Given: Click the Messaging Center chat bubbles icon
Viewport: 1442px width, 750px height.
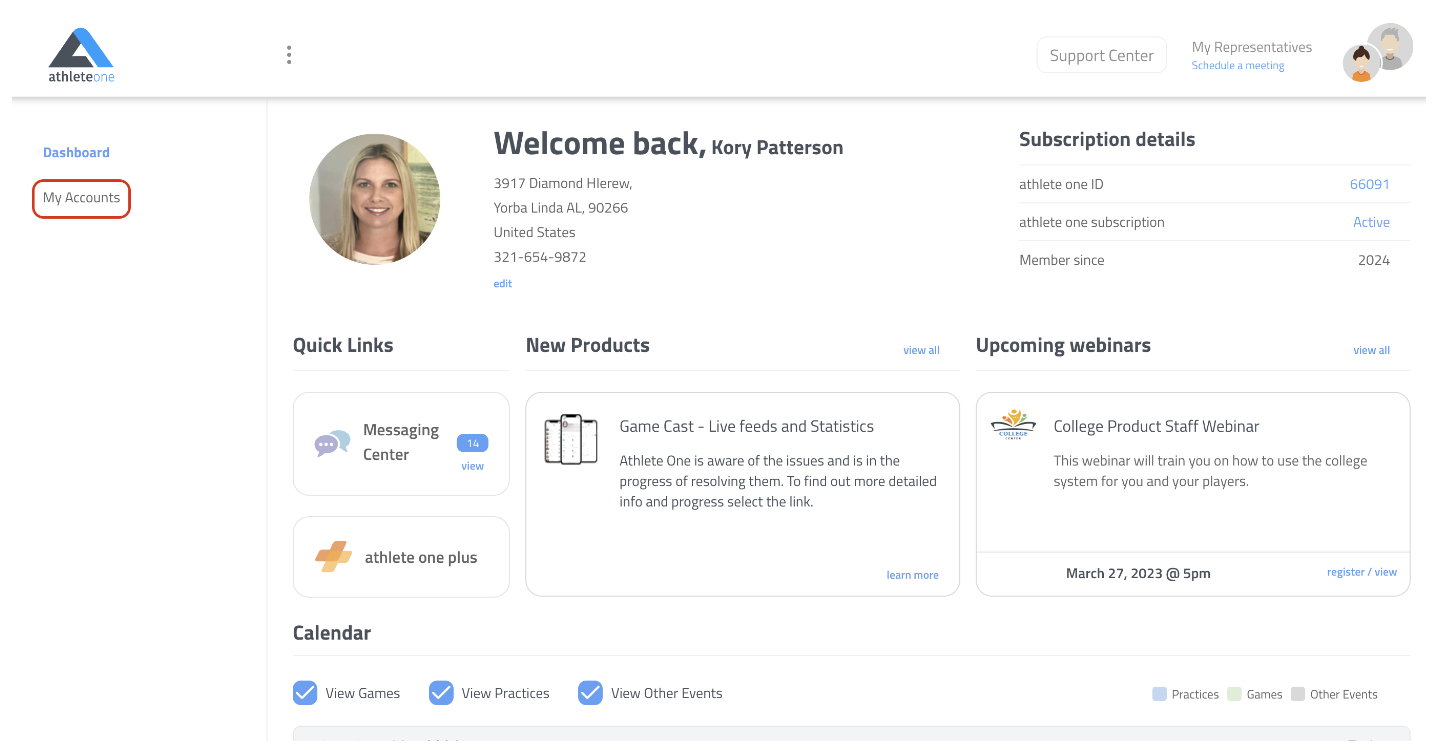Looking at the screenshot, I should 333,443.
